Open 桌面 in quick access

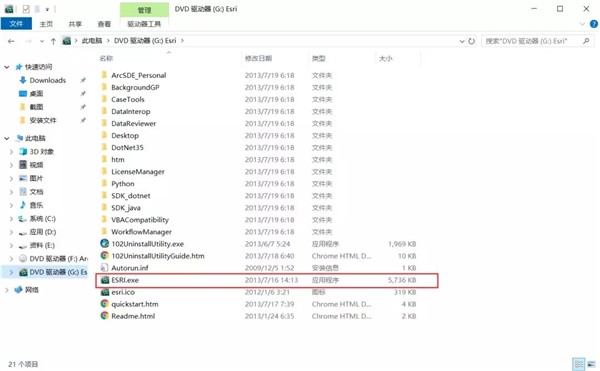coord(36,94)
